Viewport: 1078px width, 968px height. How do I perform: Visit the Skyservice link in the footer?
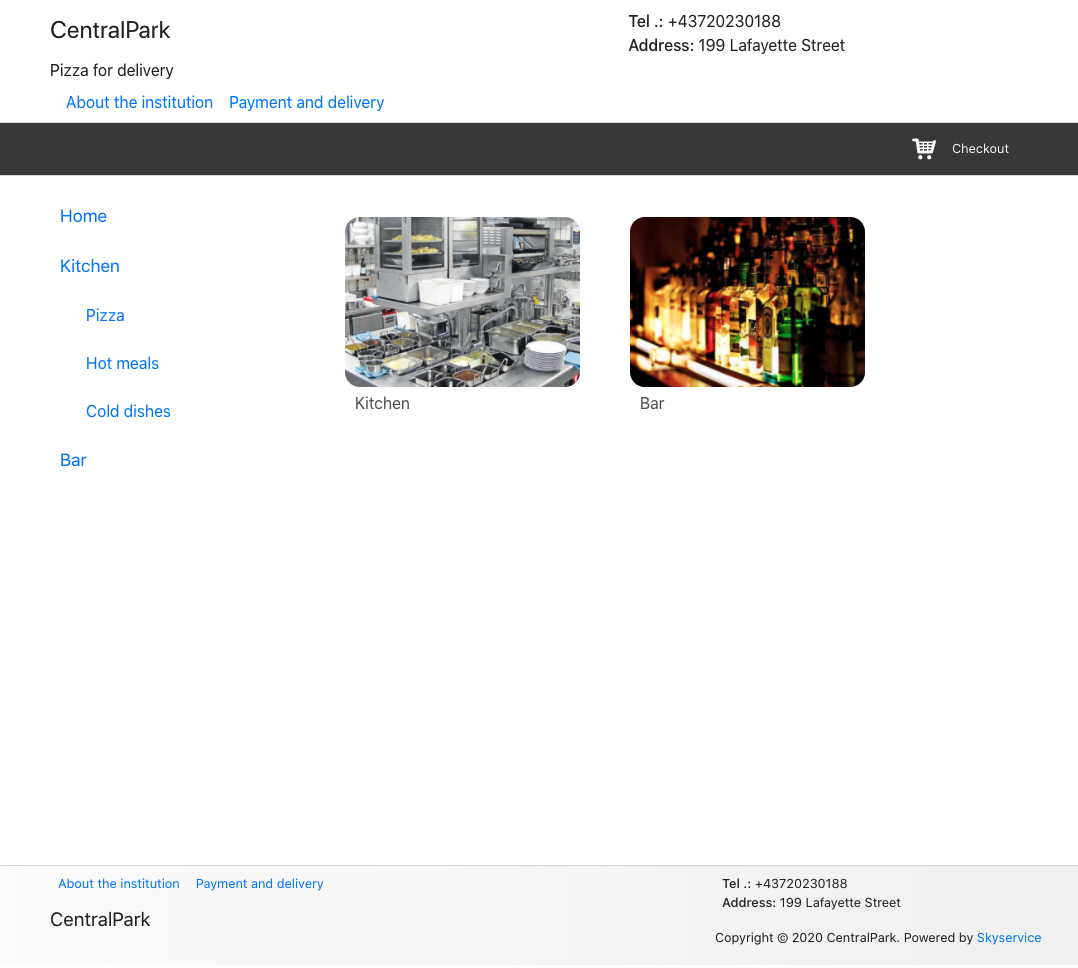(1008, 938)
